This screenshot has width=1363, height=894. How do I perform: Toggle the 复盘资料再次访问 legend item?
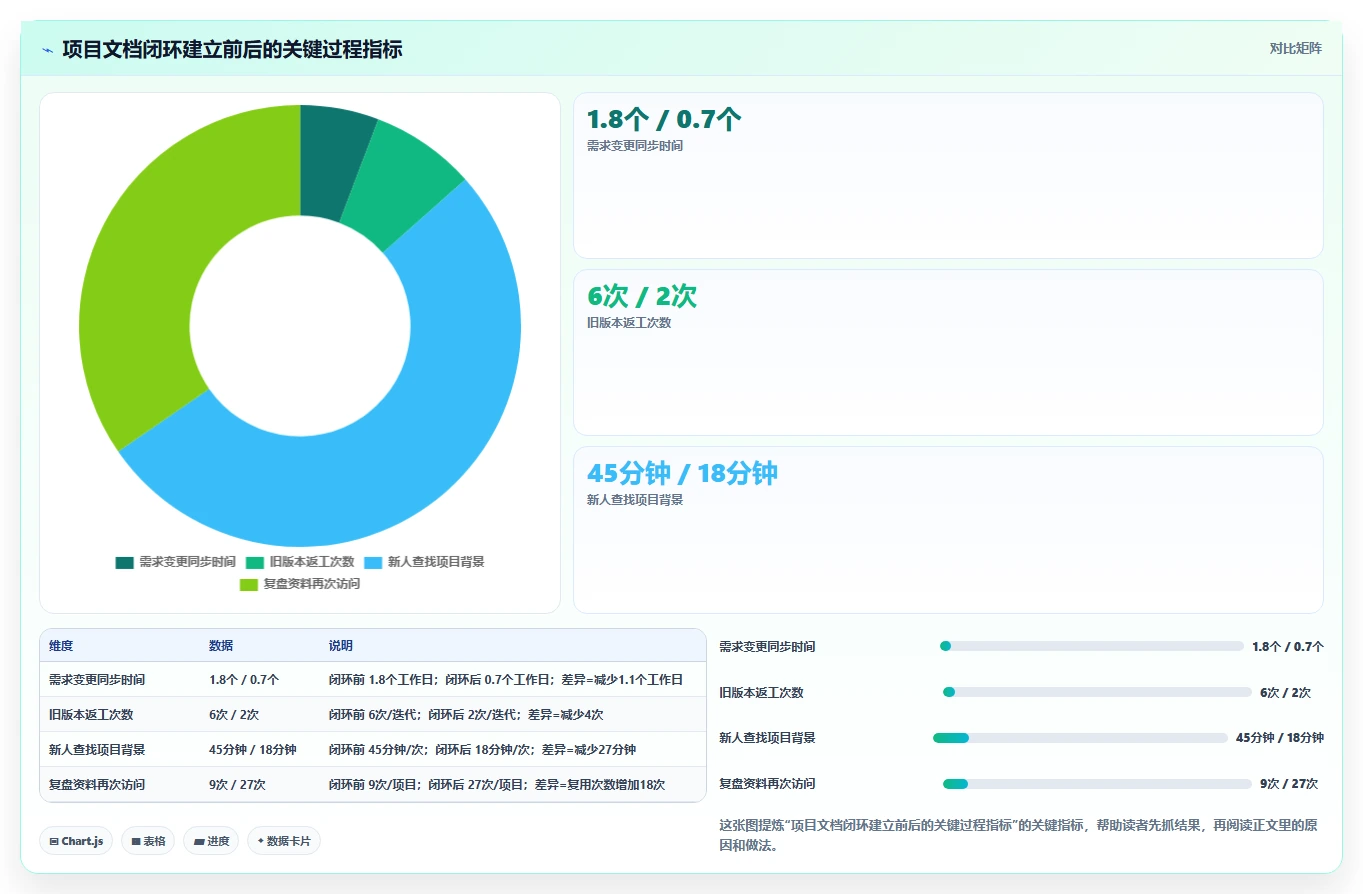[300, 584]
